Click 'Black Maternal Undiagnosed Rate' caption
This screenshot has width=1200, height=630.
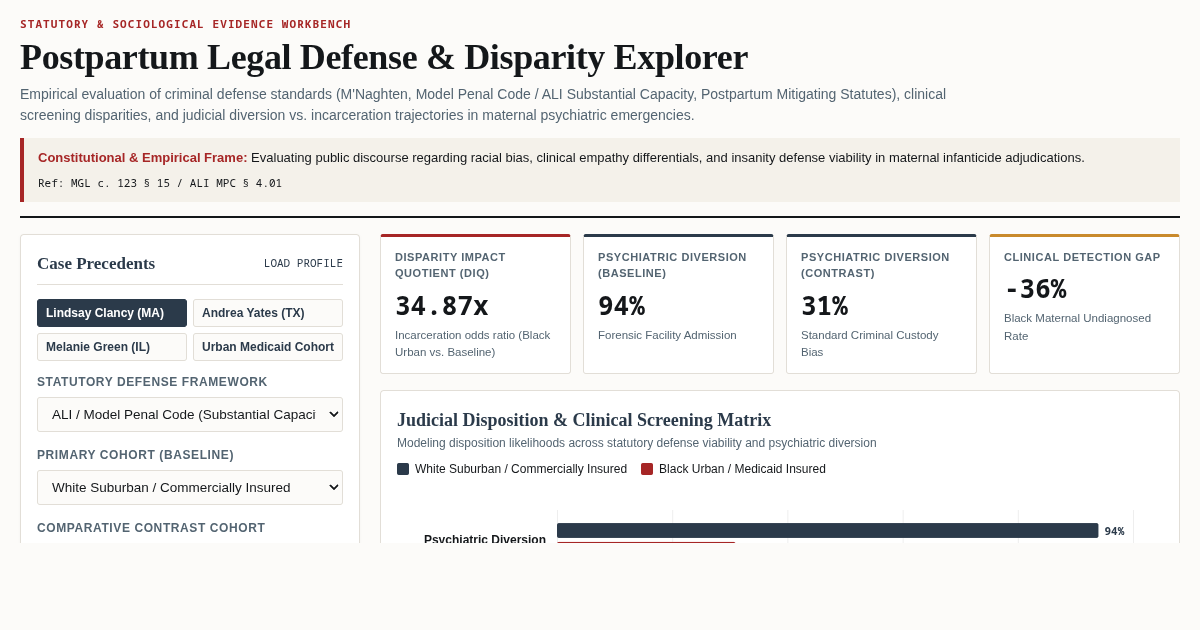1077,327
